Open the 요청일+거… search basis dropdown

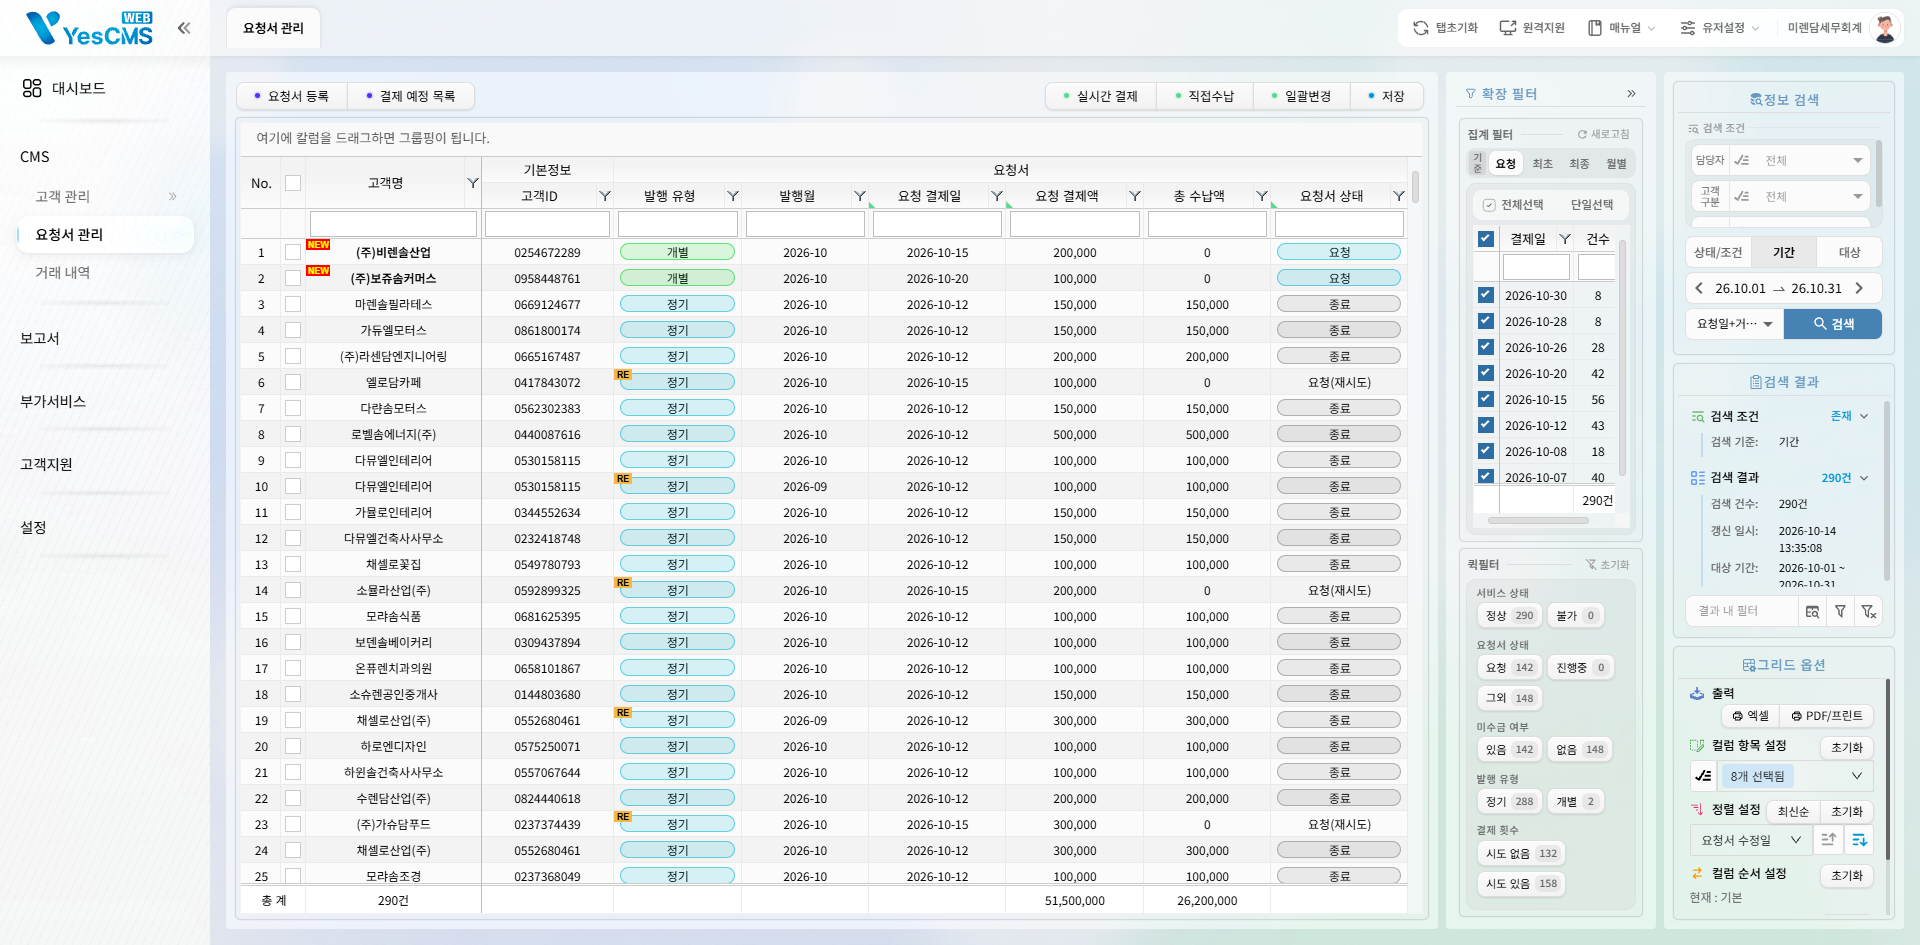1734,324
